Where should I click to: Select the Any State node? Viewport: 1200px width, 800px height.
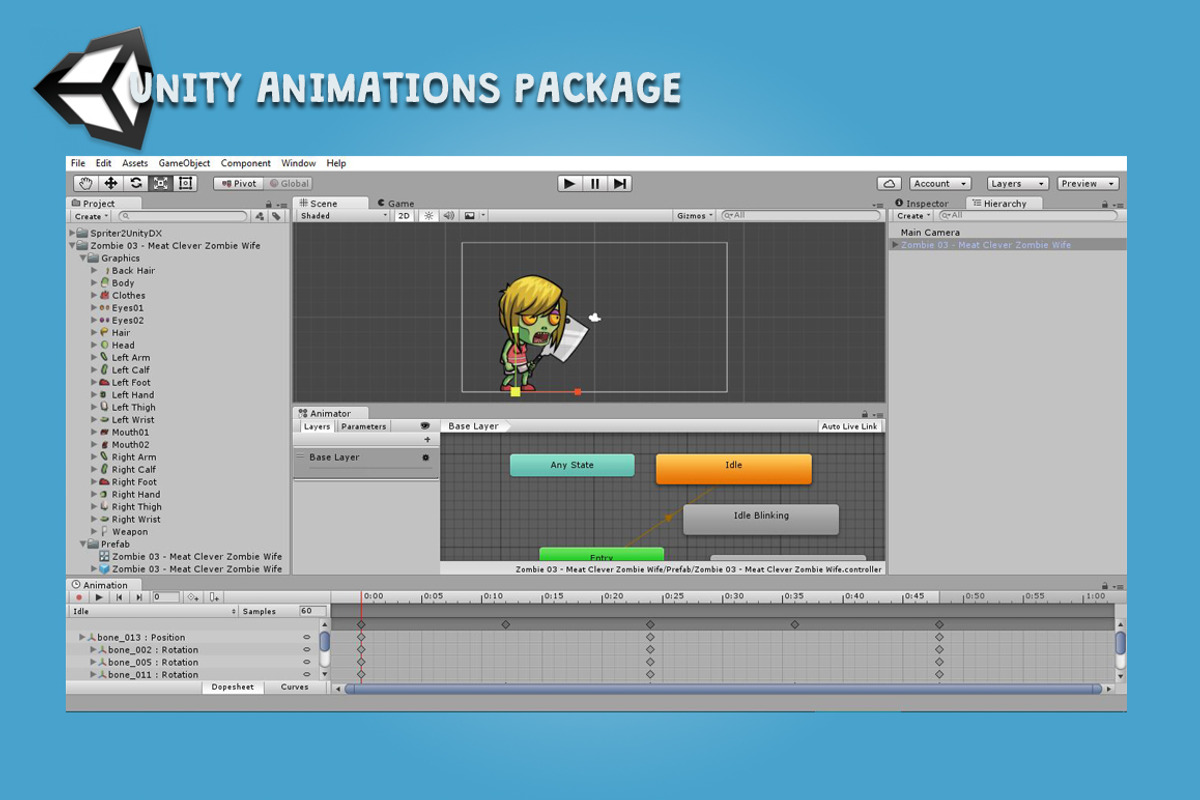[572, 465]
